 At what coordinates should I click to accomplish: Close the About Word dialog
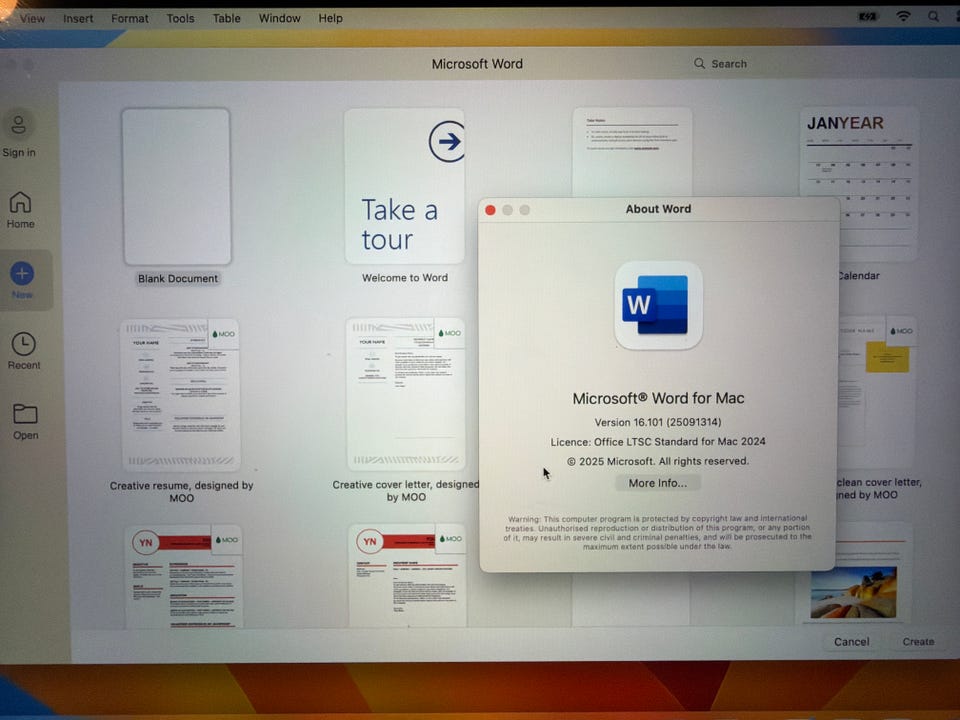coord(490,210)
